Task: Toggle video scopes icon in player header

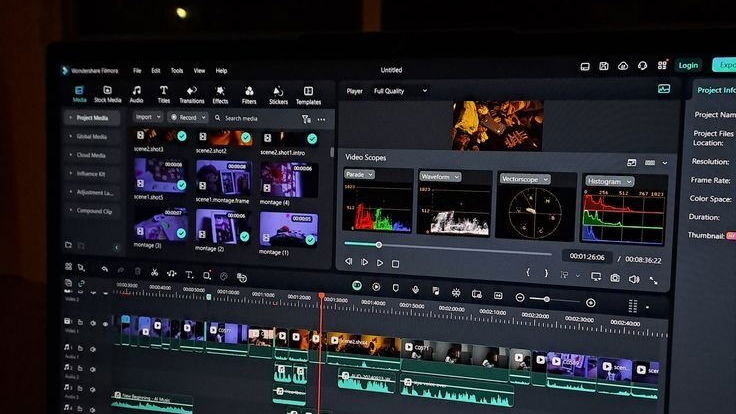Action: (664, 89)
